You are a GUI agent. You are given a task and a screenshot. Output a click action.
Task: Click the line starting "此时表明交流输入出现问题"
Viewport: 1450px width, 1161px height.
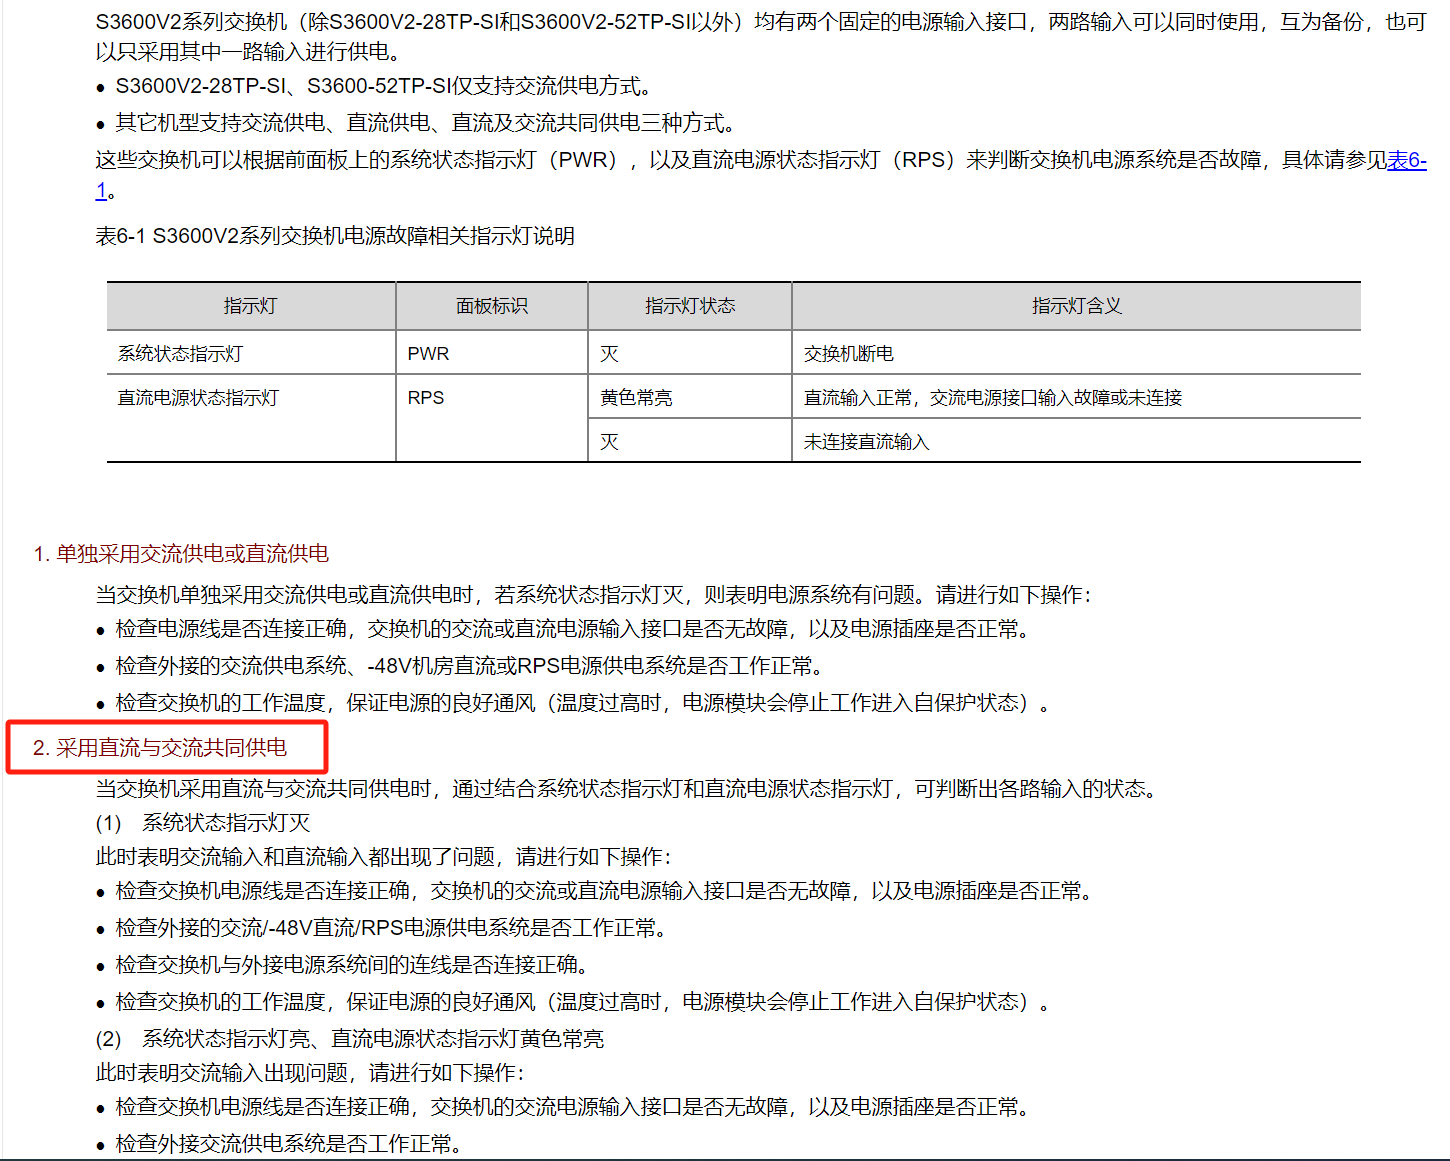(x=310, y=1073)
